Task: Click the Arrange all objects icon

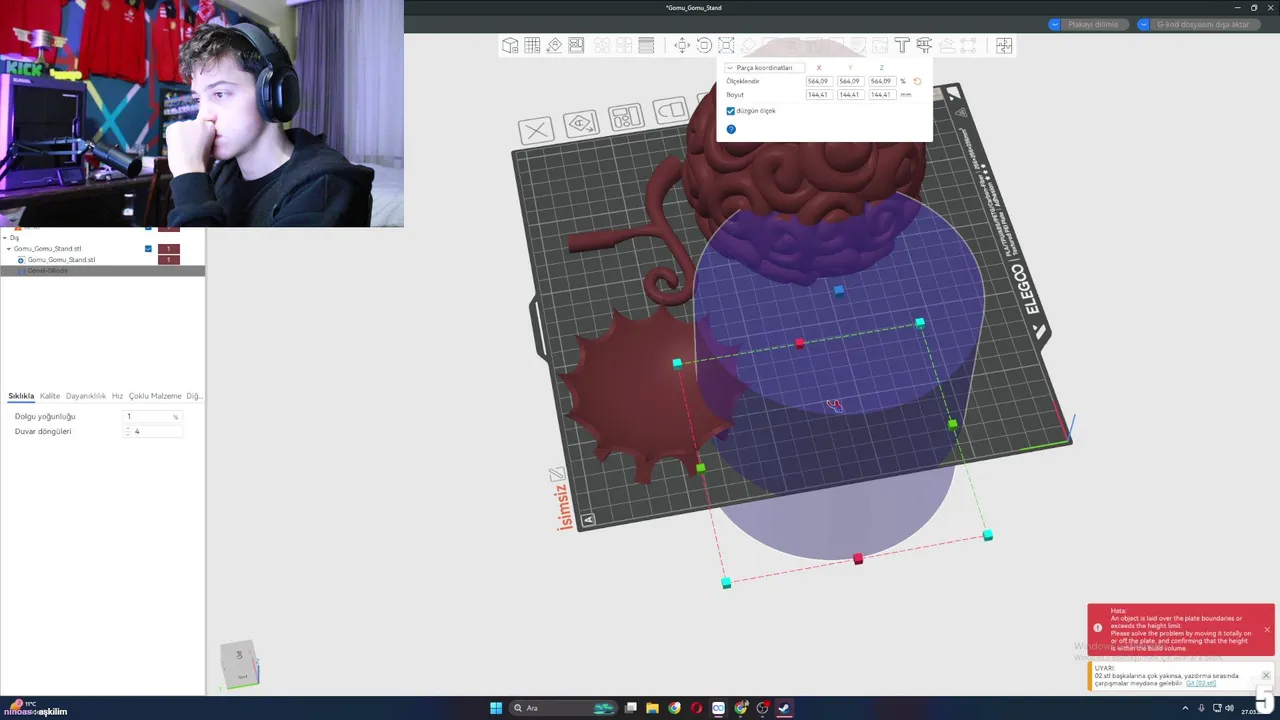Action: [x=576, y=45]
